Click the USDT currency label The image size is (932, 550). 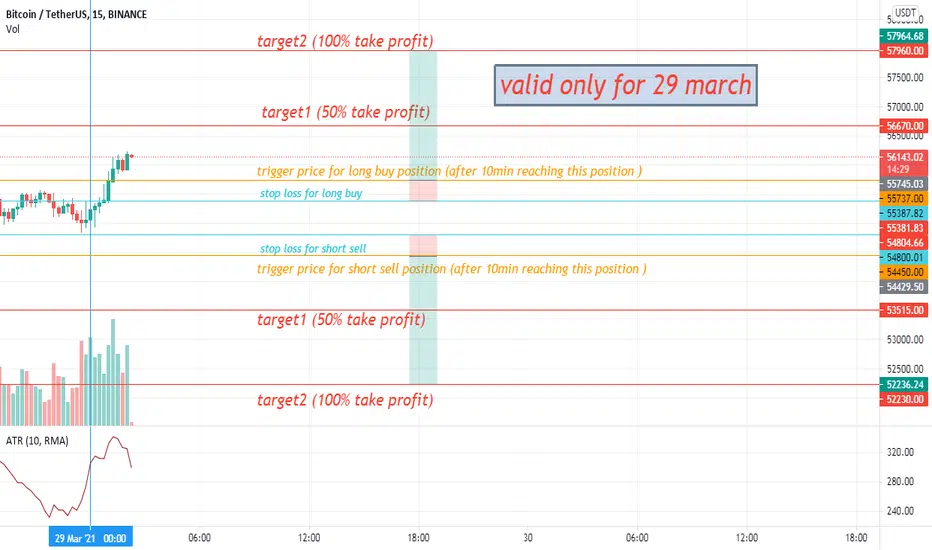click(905, 12)
